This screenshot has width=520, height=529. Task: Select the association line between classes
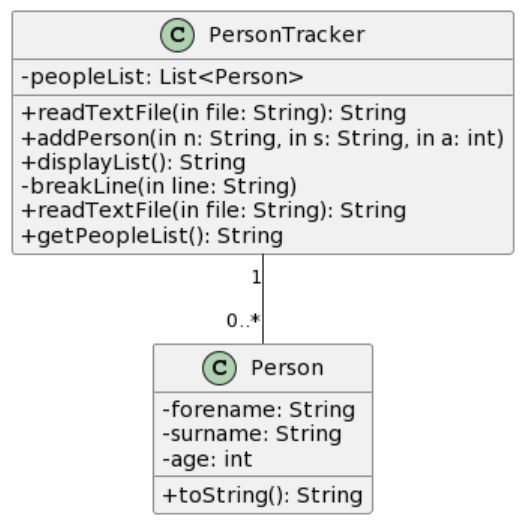coord(263,299)
